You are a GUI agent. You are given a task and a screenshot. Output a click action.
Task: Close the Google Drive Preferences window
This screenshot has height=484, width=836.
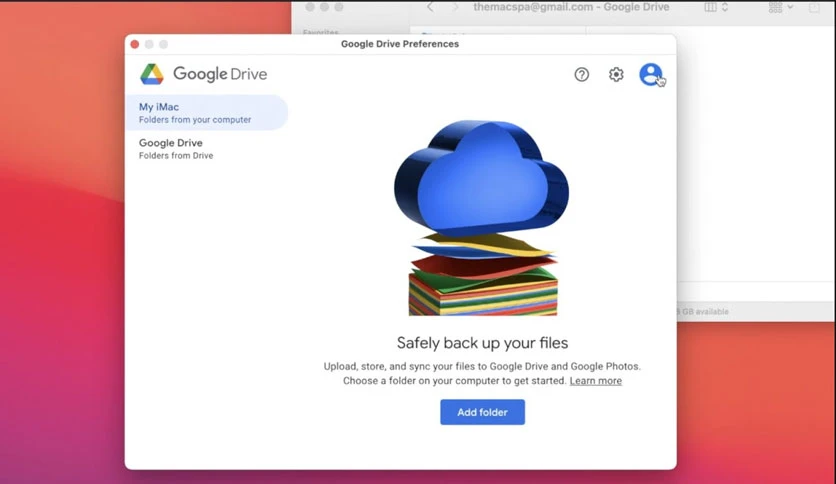135,44
